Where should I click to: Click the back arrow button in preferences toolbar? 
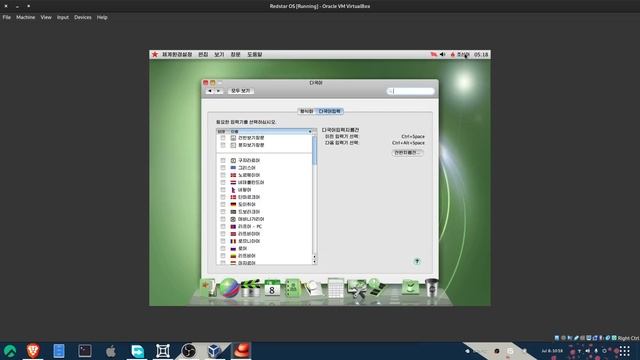pos(210,91)
